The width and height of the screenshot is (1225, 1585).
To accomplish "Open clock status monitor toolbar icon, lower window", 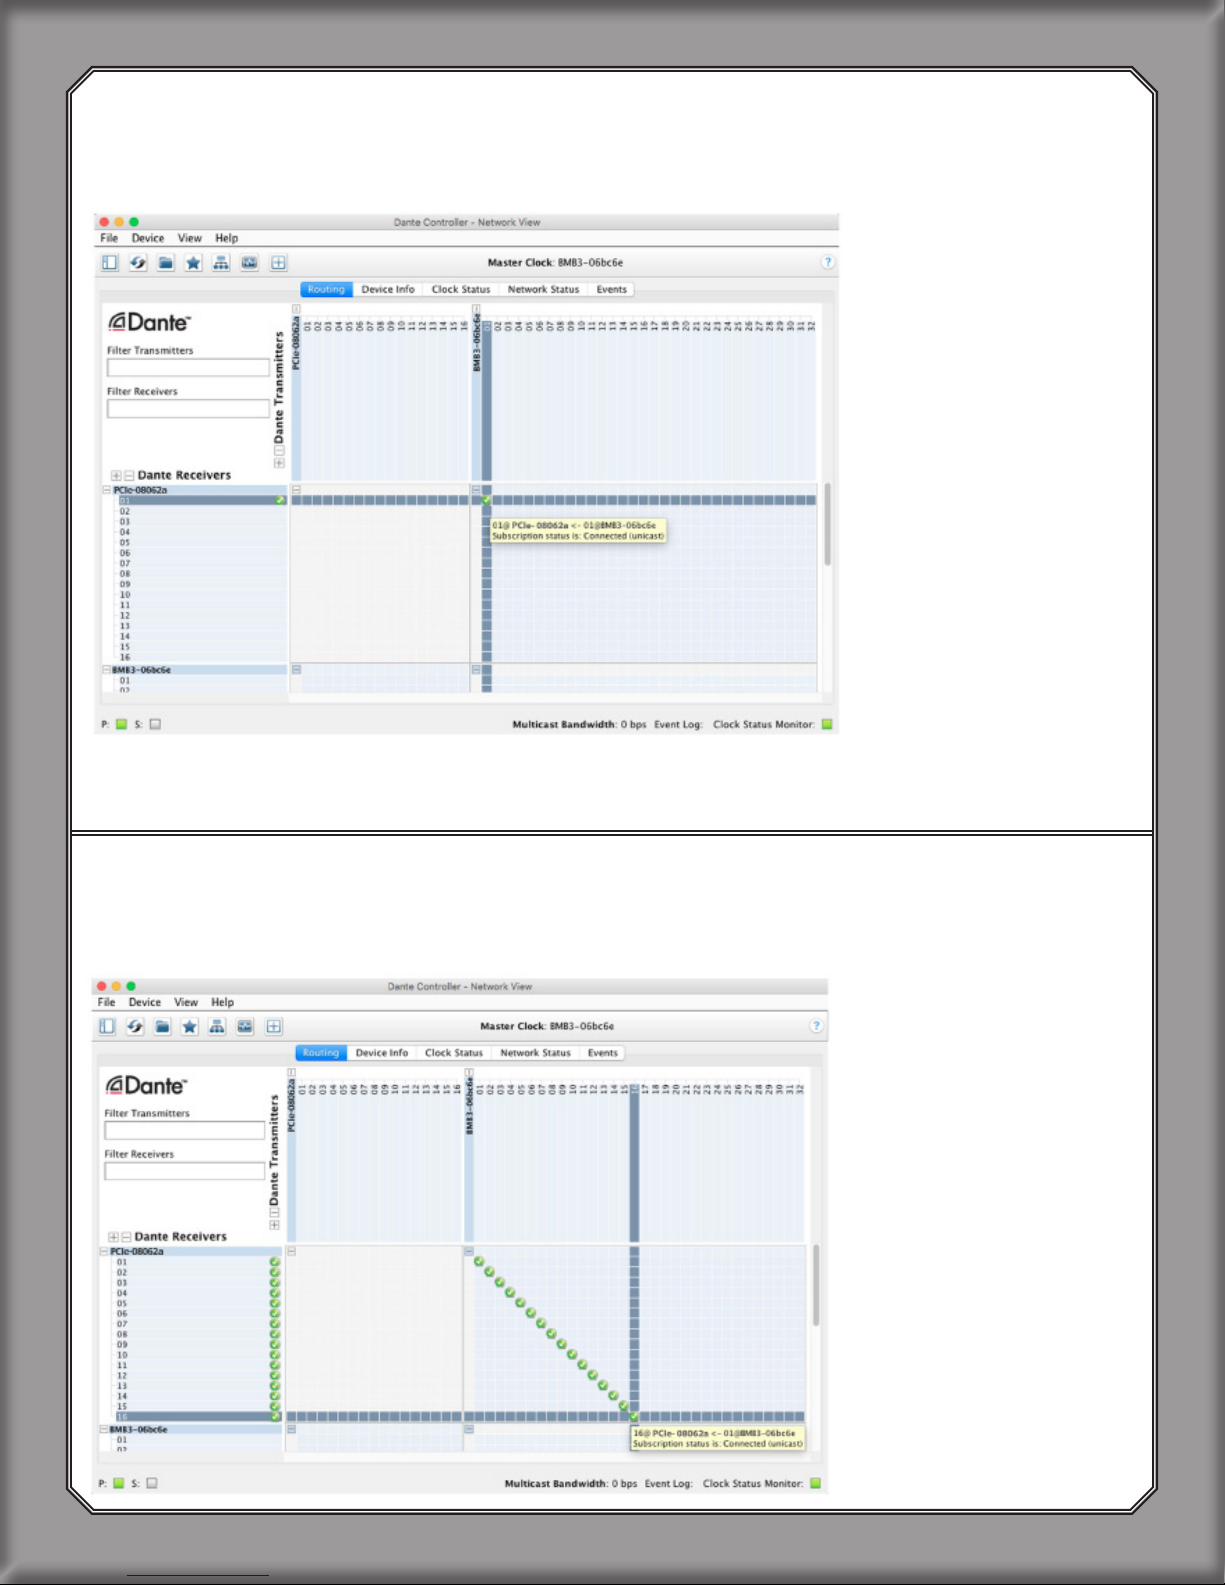I will coord(245,1026).
